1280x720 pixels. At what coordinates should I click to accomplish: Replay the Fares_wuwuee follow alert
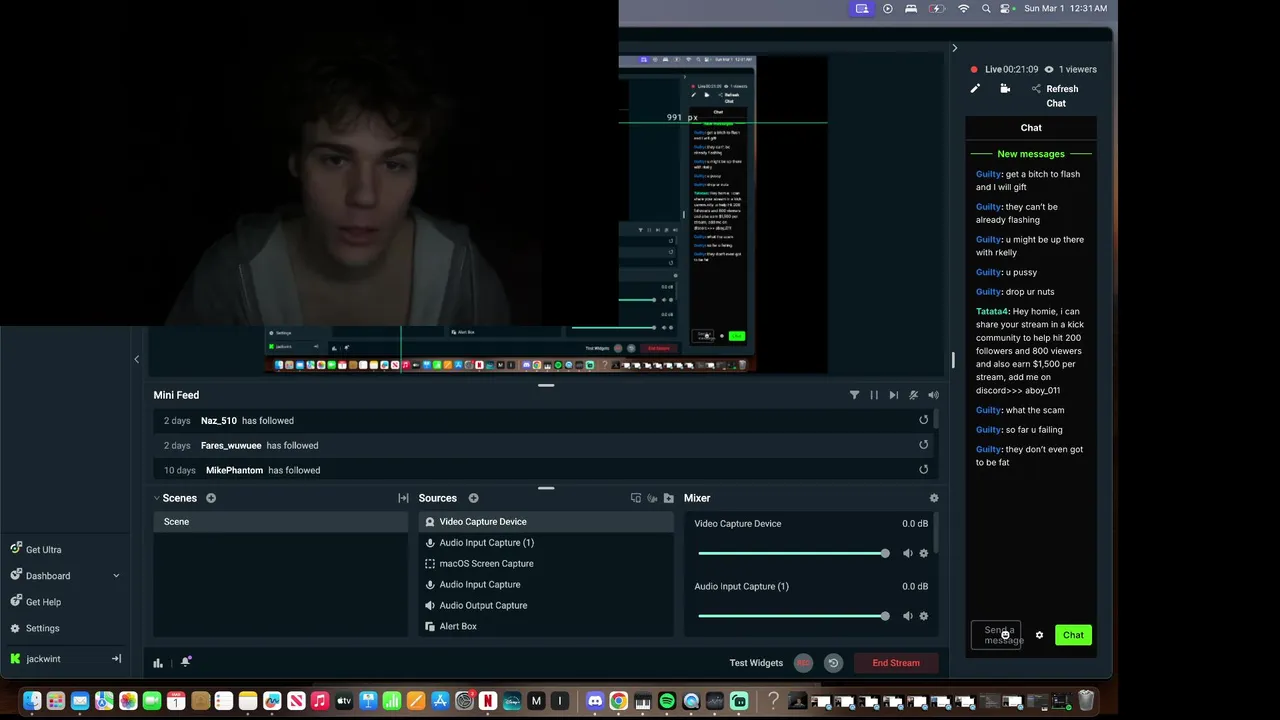(923, 445)
